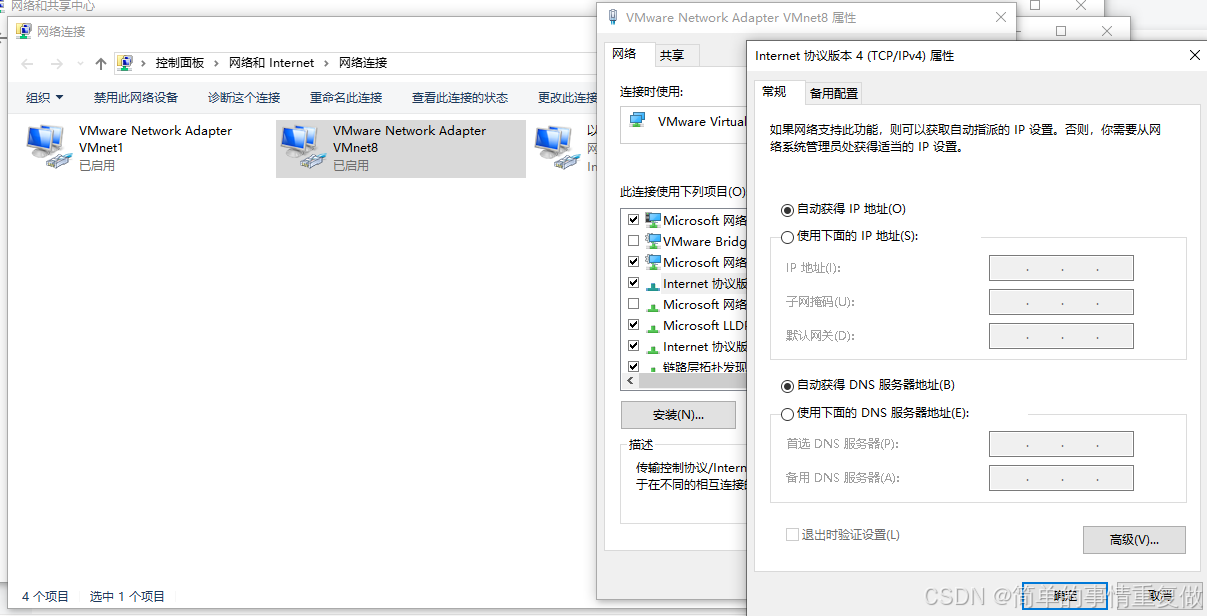Screen dimensions: 1207x616
Task: Uncheck the highlighted Internet 协议 row checkbox
Action: pos(633,283)
